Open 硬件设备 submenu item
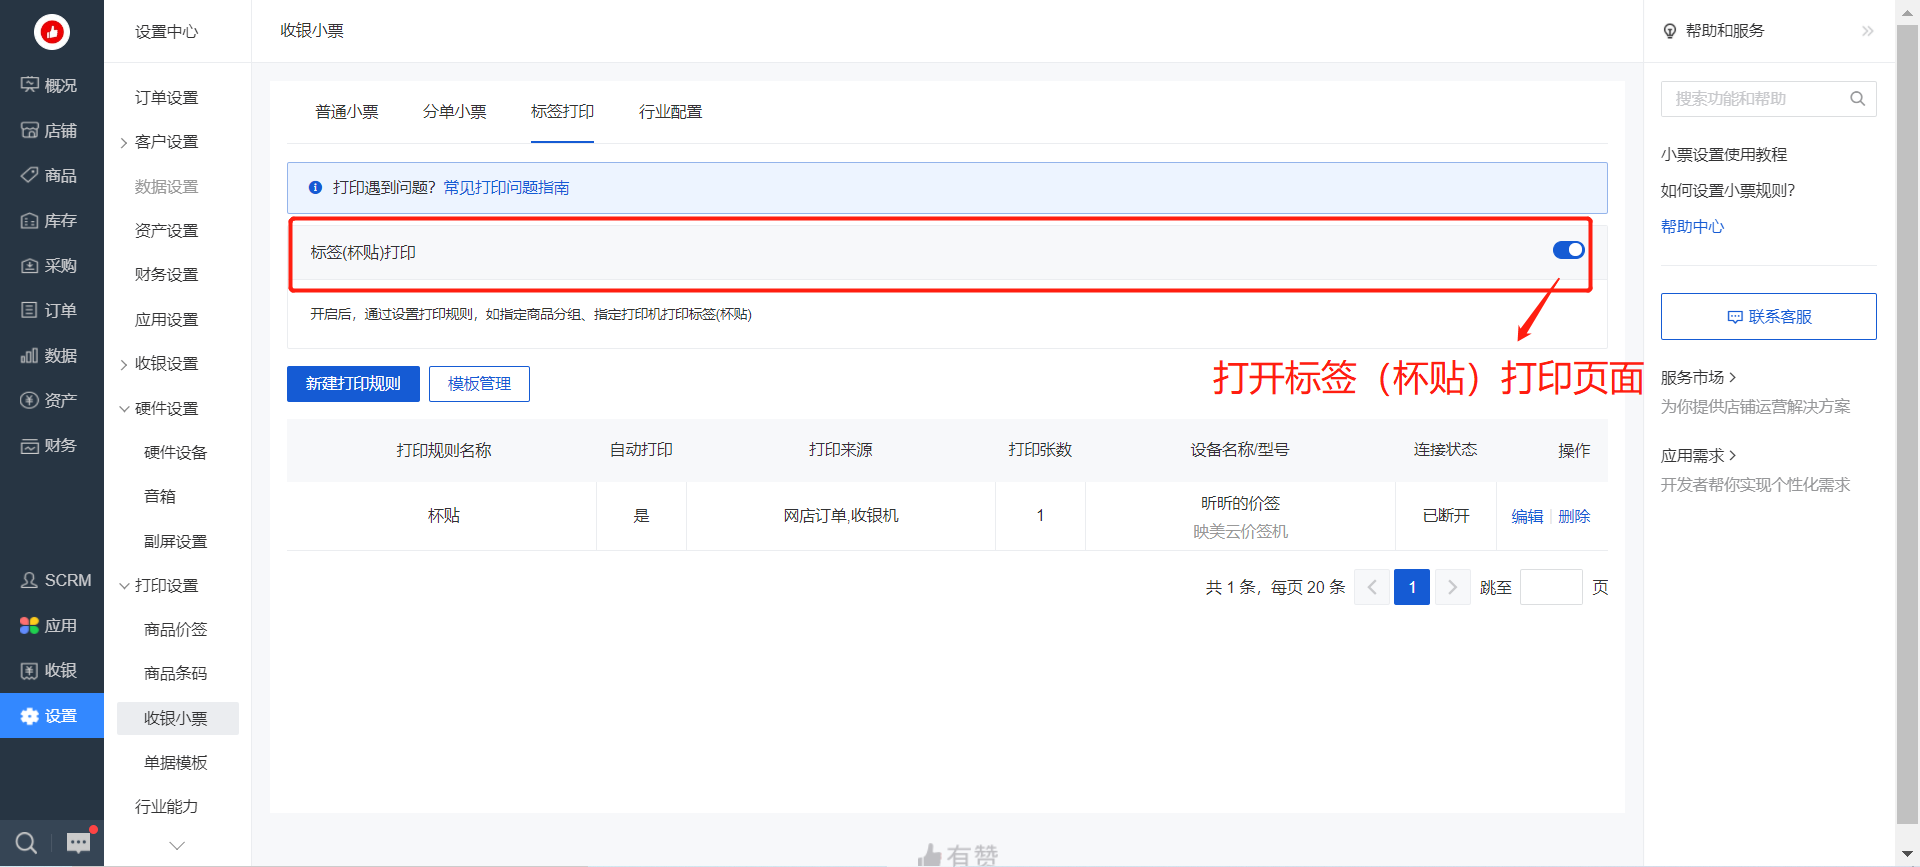This screenshot has width=1920, height=867. pyautogui.click(x=176, y=452)
